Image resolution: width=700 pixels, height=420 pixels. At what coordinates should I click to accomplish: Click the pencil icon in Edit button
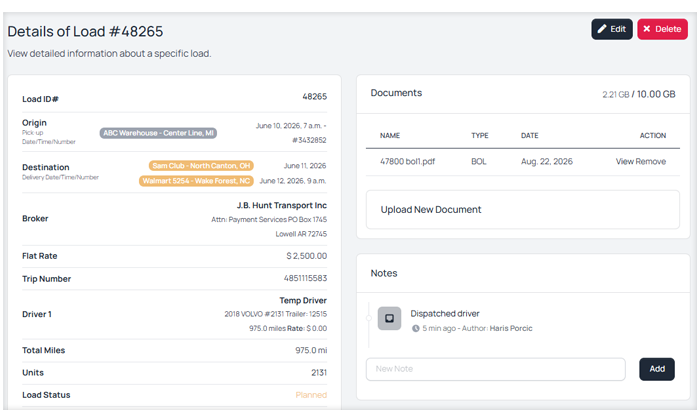(602, 29)
